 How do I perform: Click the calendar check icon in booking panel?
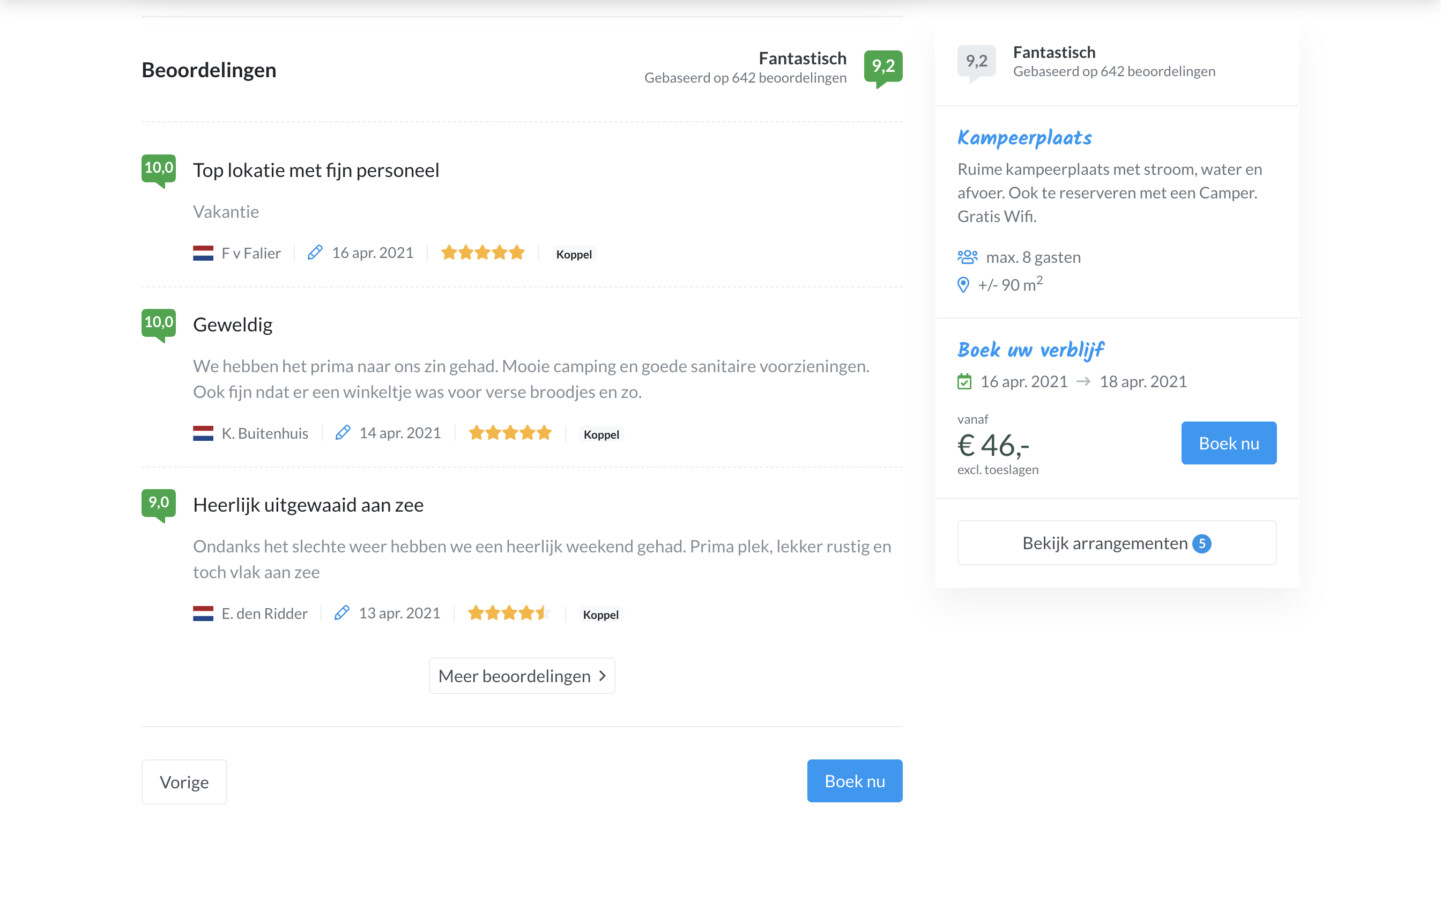tap(964, 381)
